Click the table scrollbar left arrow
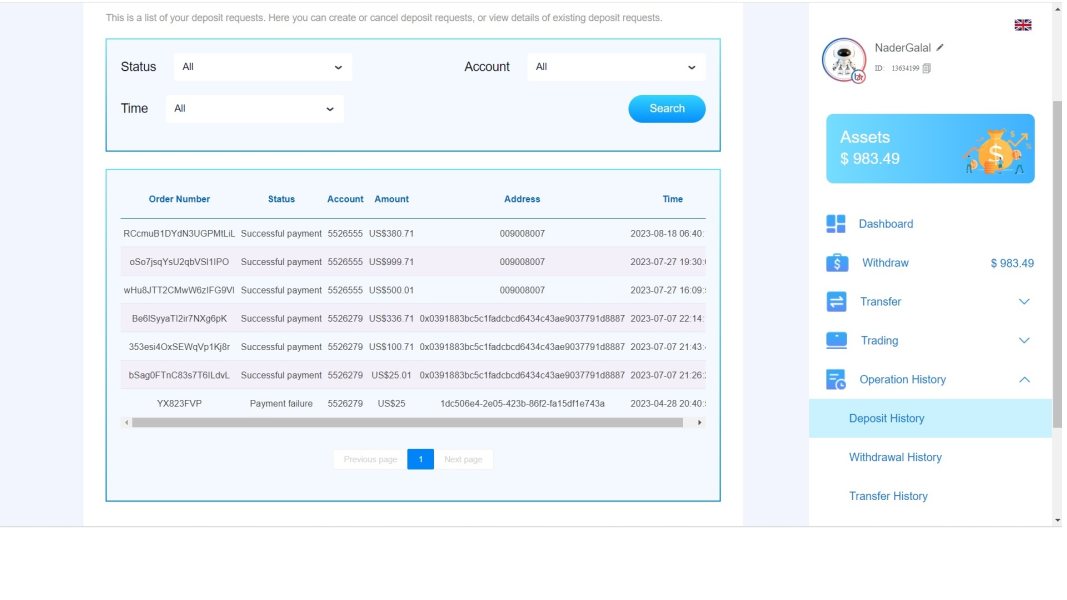The image size is (1067, 600). click(126, 422)
